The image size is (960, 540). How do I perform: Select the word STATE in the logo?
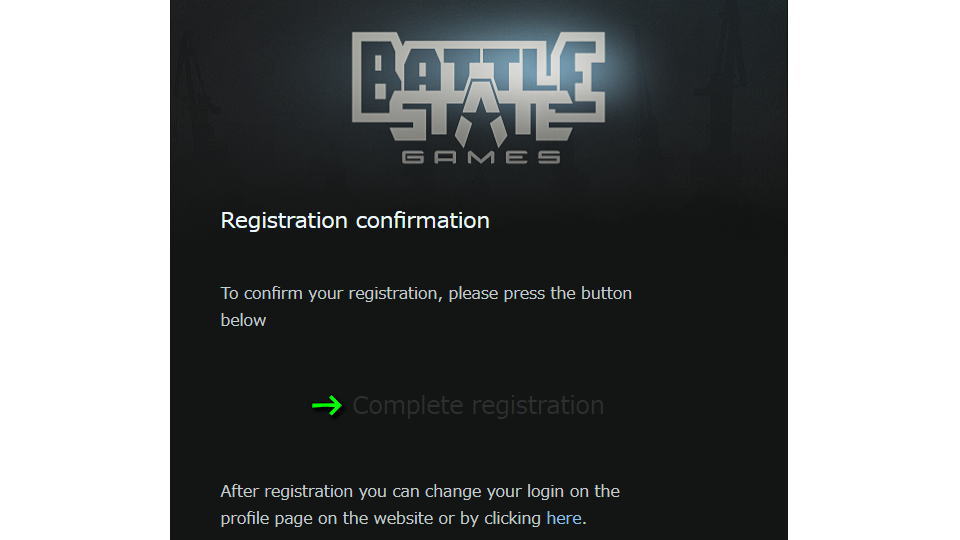(x=480, y=122)
